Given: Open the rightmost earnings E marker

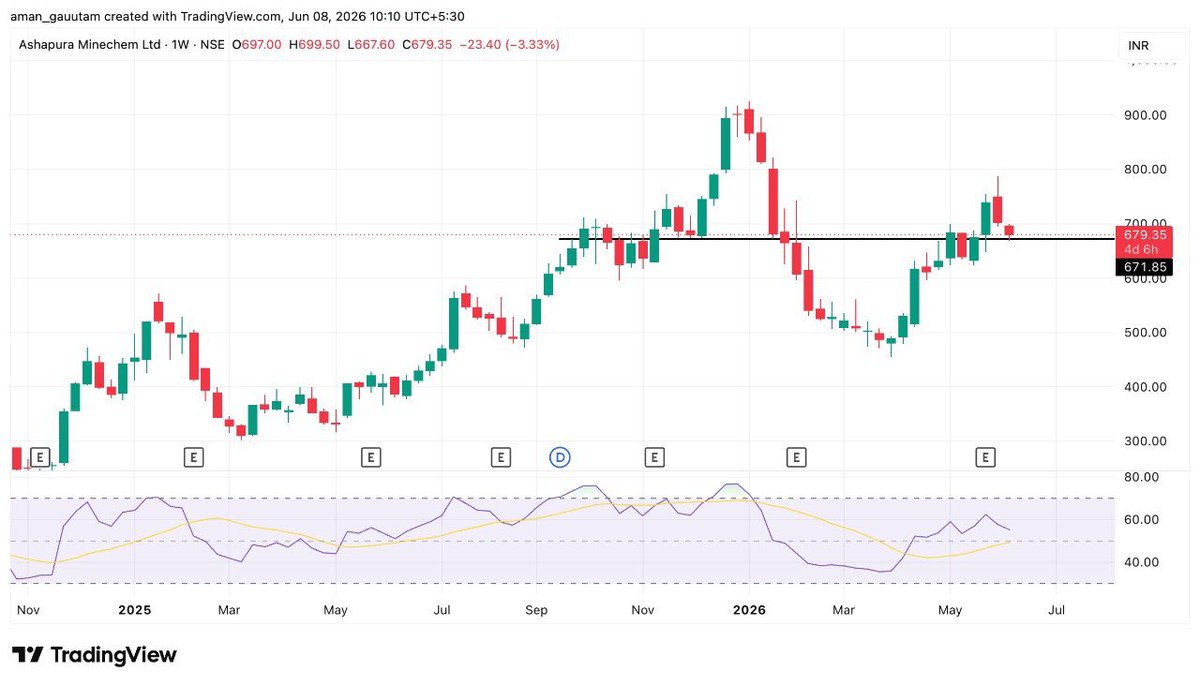Looking at the screenshot, I should pos(985,457).
